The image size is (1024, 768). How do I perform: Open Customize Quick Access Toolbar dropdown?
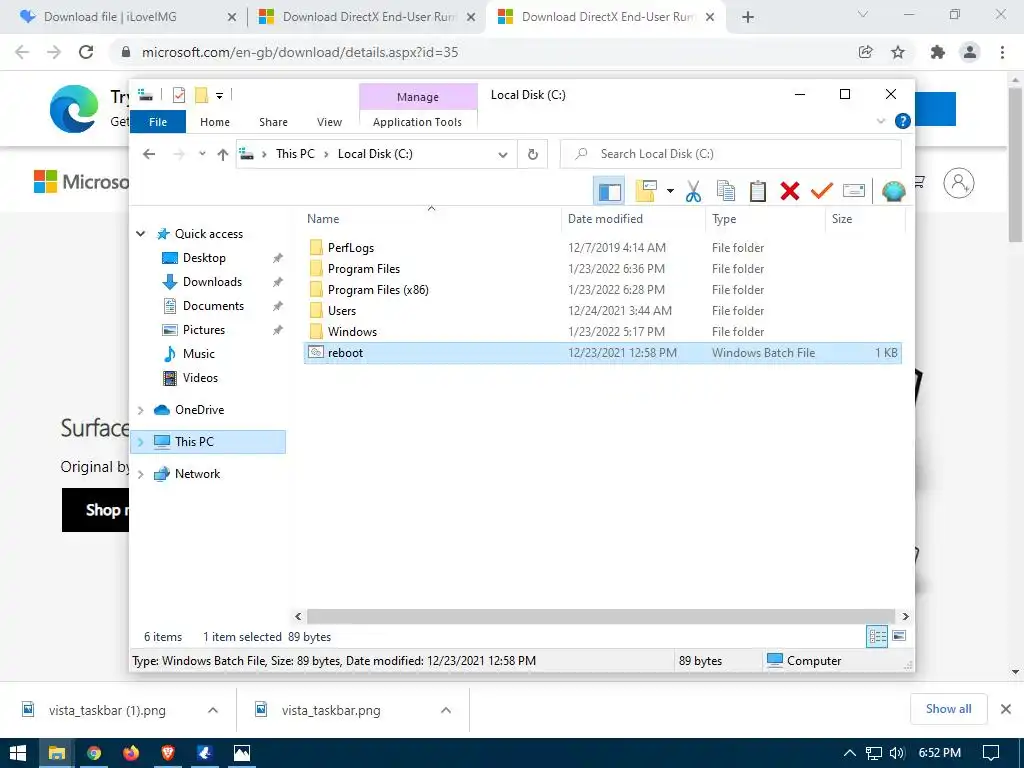(x=219, y=96)
